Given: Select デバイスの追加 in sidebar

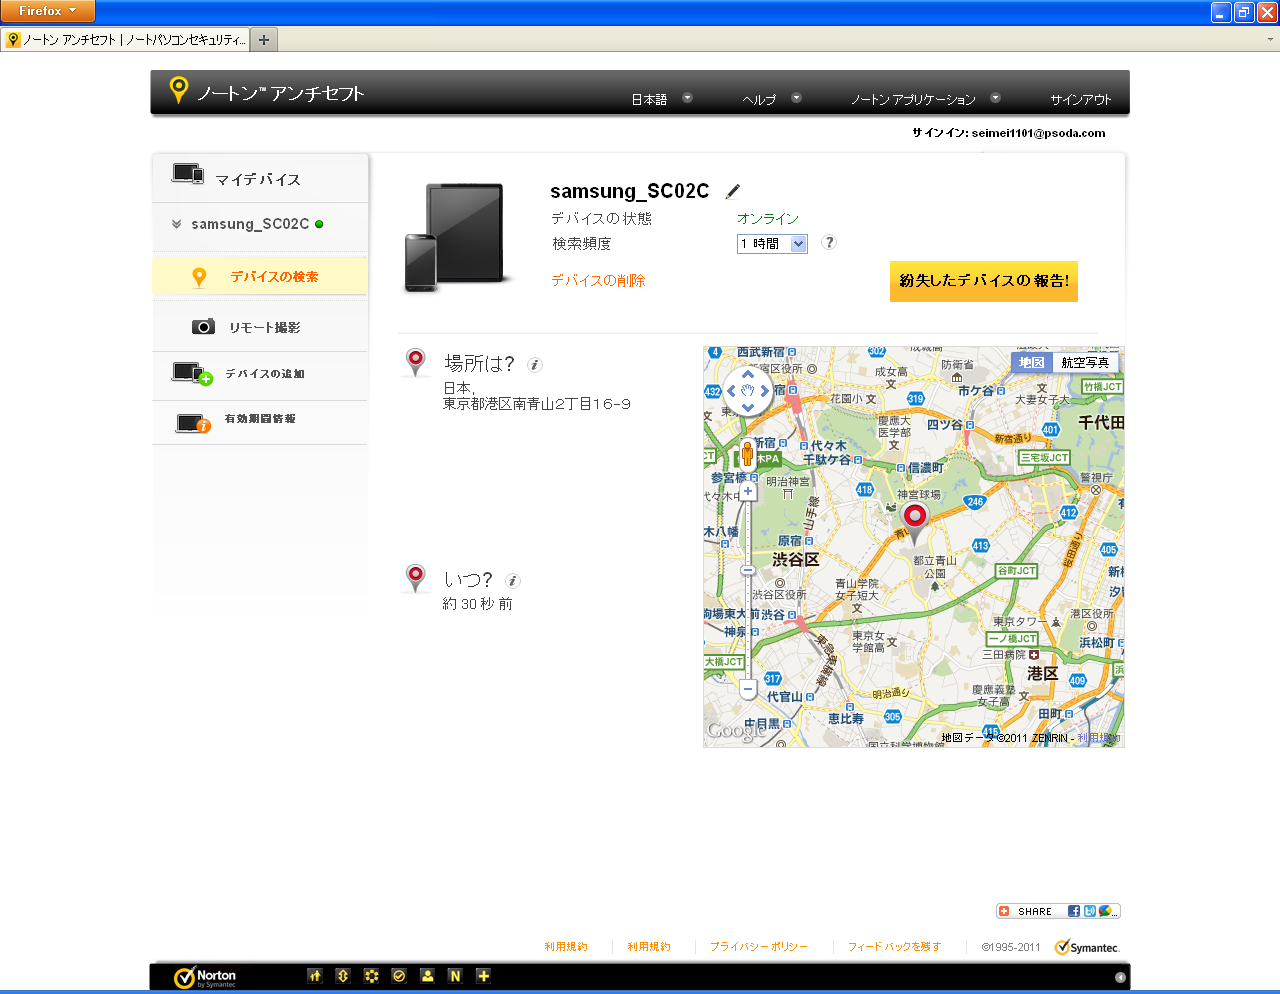Looking at the screenshot, I should 260,374.
